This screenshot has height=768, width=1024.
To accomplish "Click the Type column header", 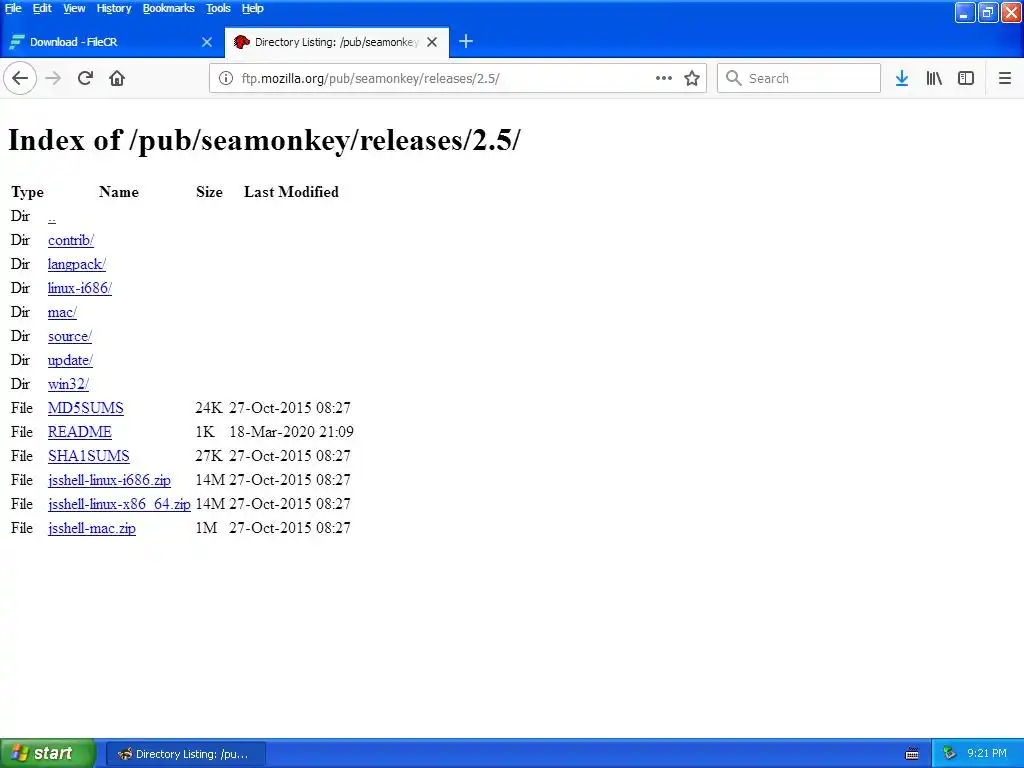I will point(27,192).
